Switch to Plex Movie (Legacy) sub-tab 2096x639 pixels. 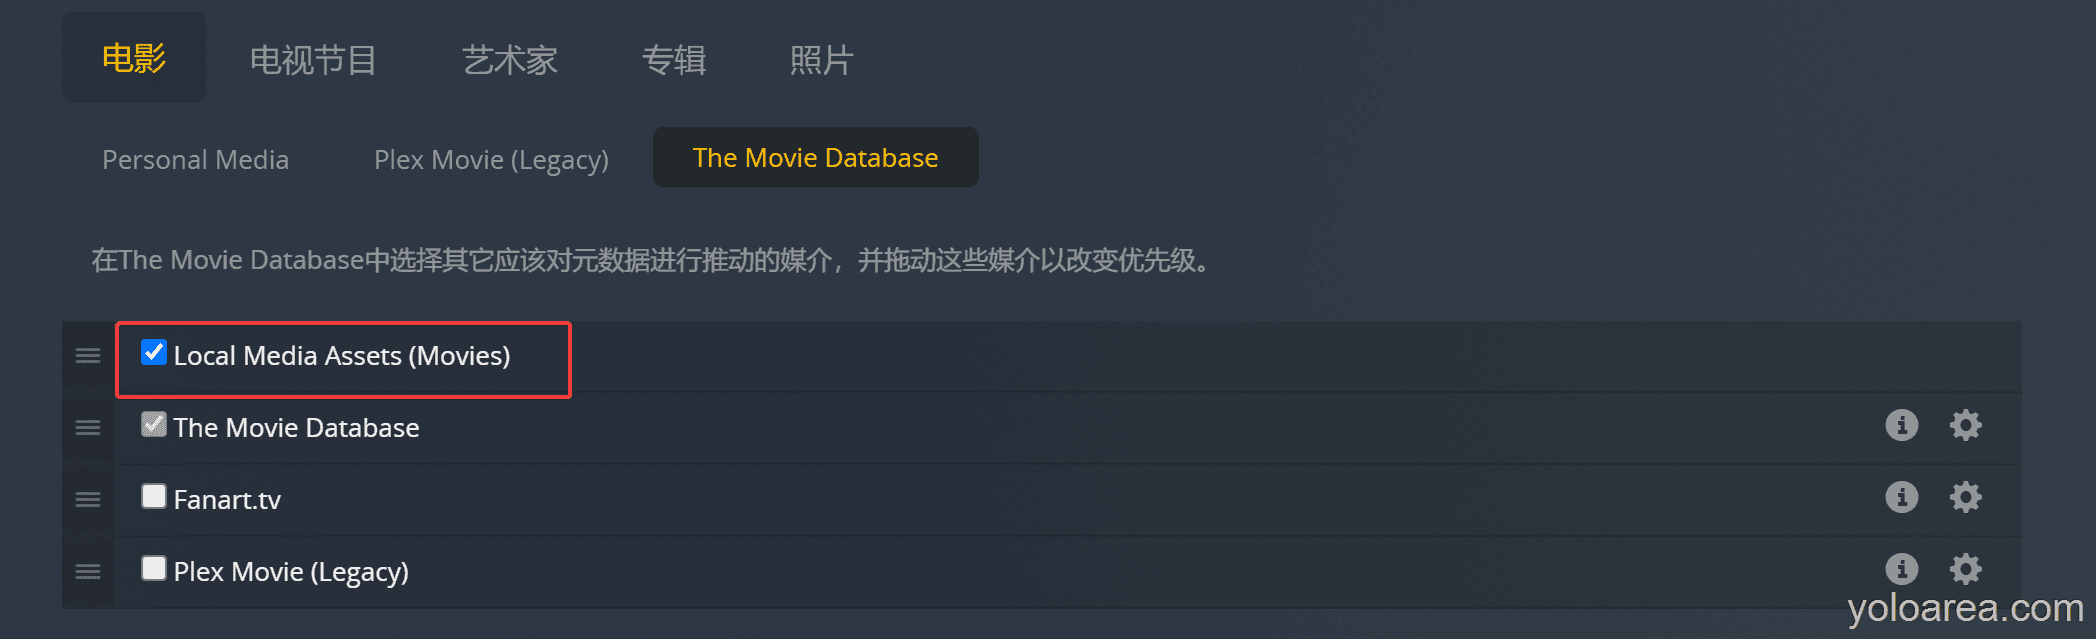pyautogui.click(x=491, y=159)
